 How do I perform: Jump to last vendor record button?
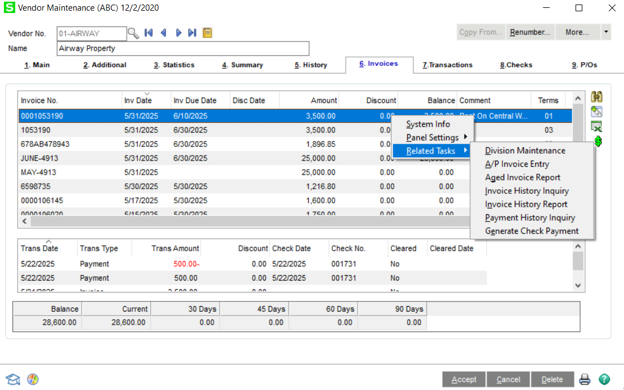192,33
